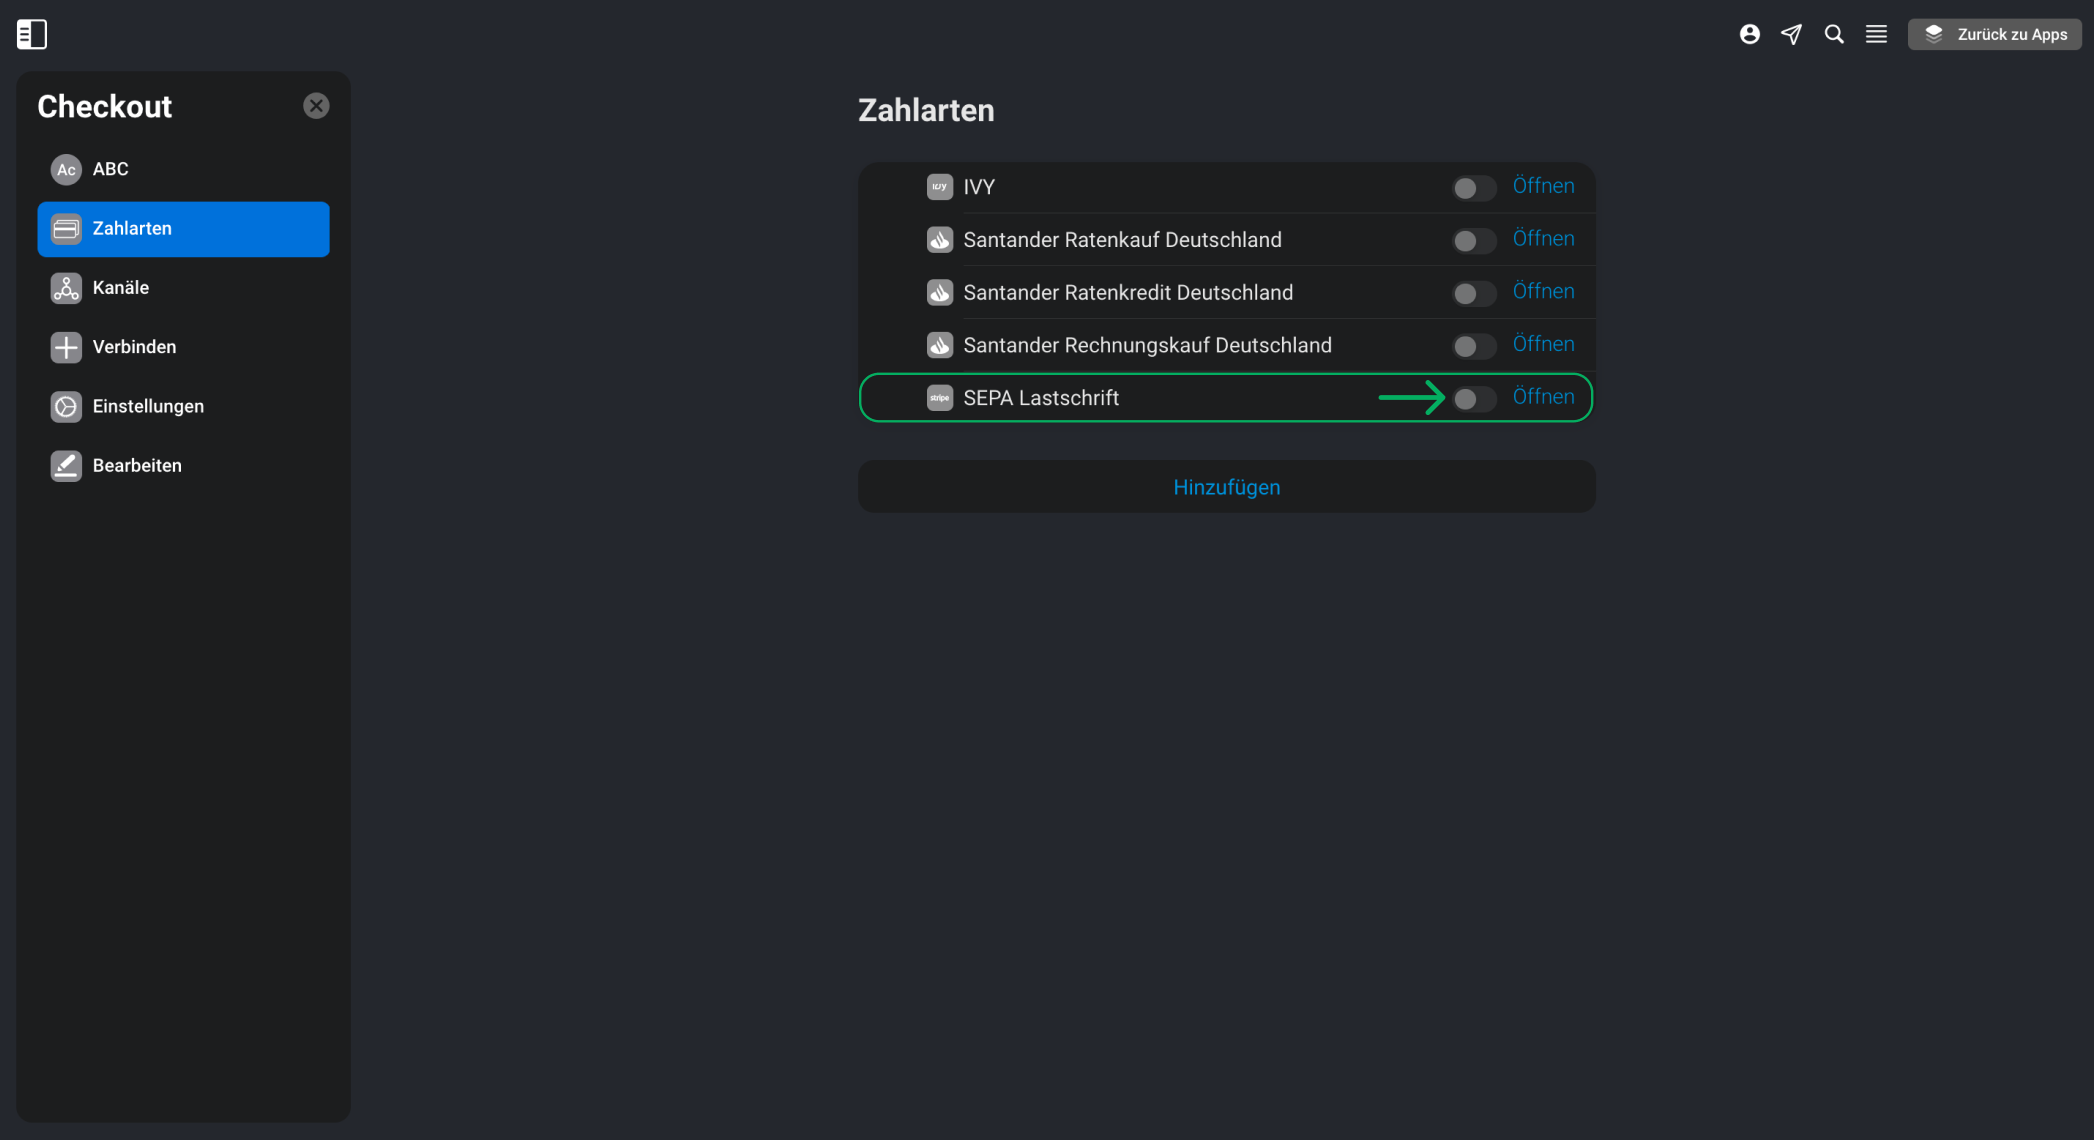Click the paper plane send icon
This screenshot has width=2094, height=1140.
pos(1791,34)
